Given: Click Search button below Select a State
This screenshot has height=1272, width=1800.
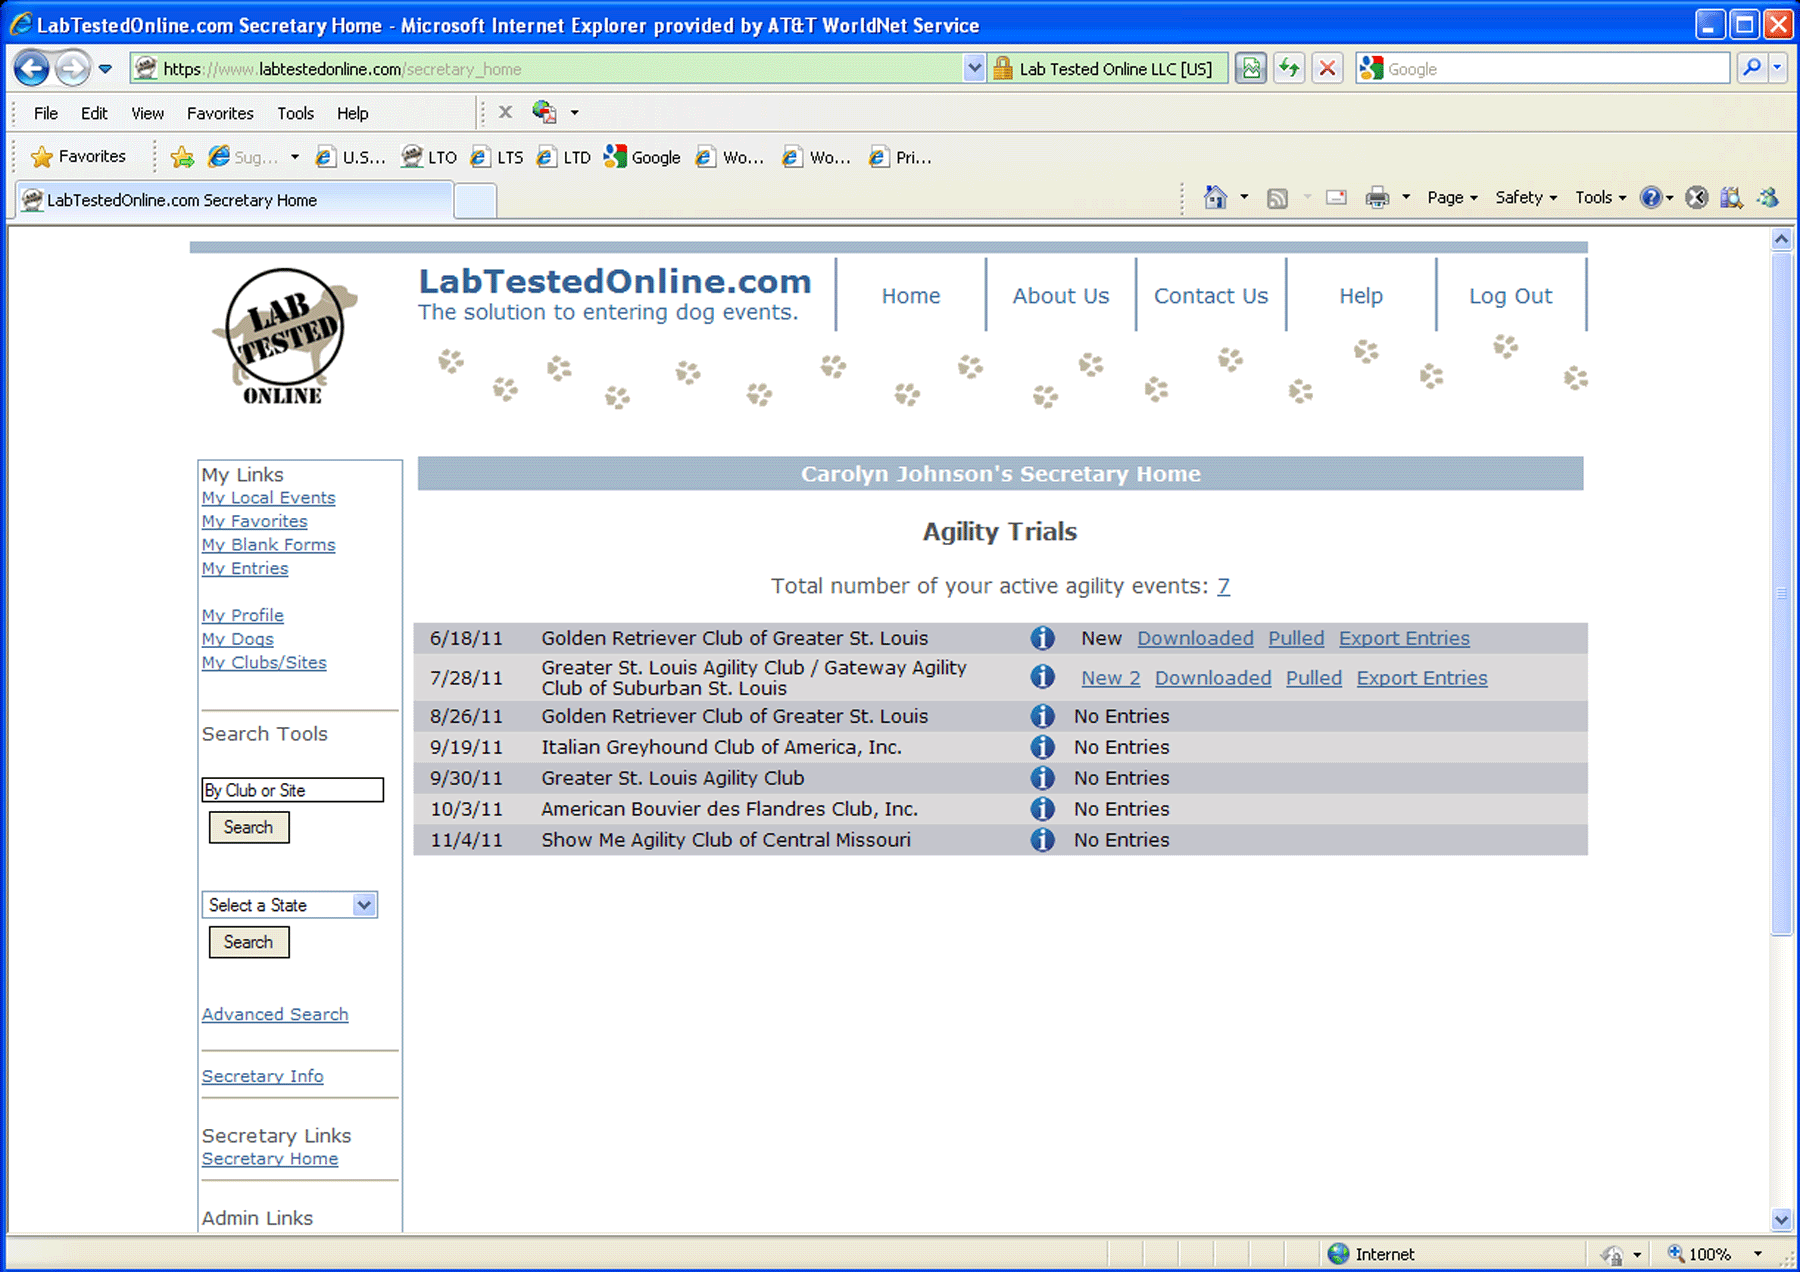Looking at the screenshot, I should [249, 942].
